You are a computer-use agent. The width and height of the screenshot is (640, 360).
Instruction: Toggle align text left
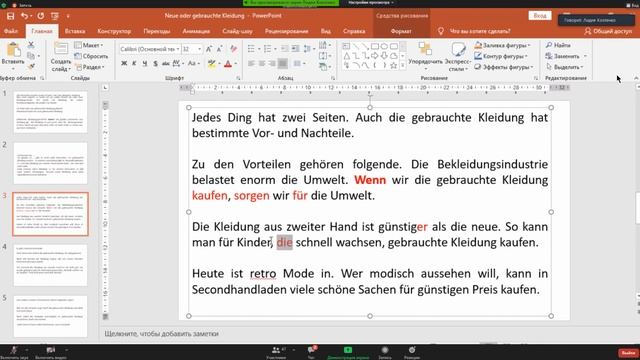251,64
